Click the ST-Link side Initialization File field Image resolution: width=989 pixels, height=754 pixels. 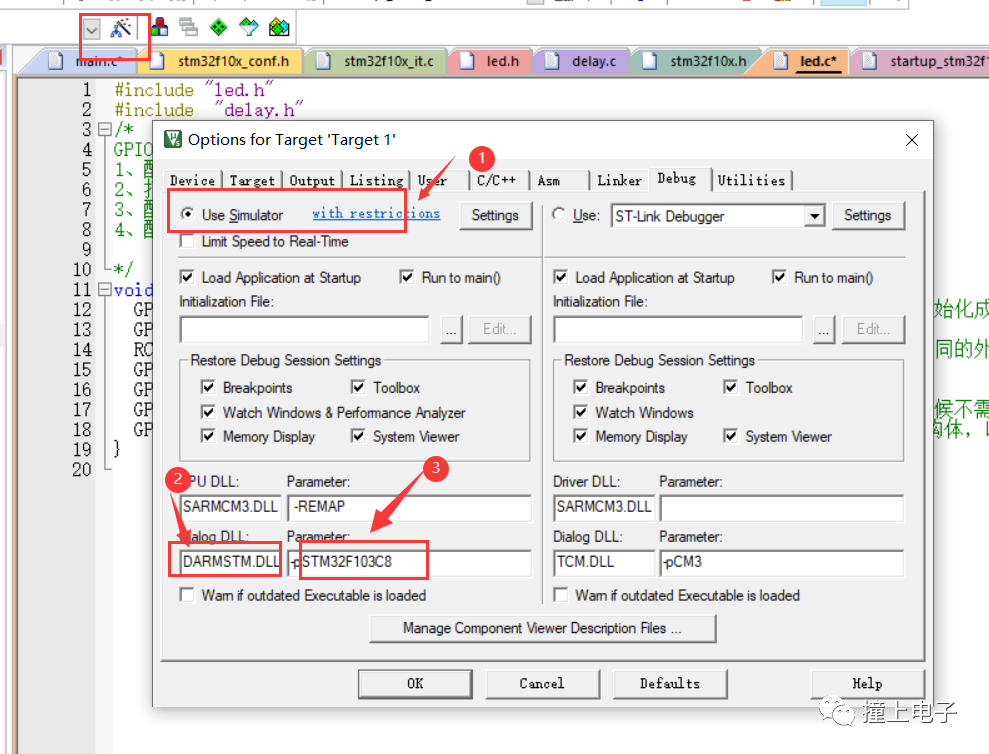(678, 329)
